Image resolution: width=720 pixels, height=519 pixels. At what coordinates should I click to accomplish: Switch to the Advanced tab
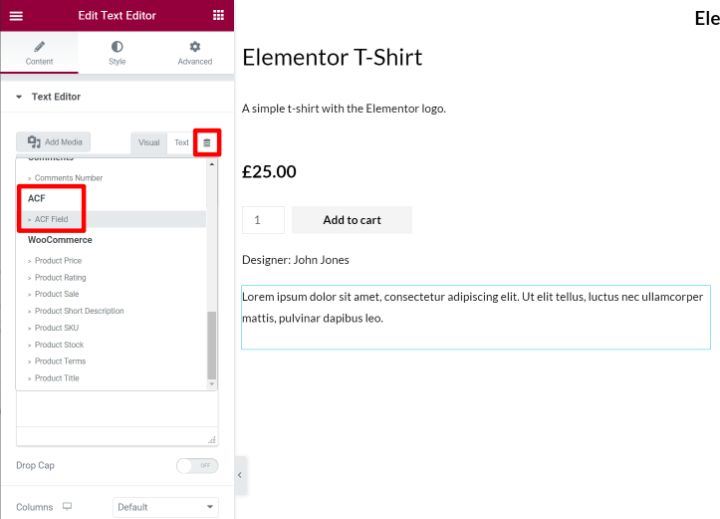195,53
